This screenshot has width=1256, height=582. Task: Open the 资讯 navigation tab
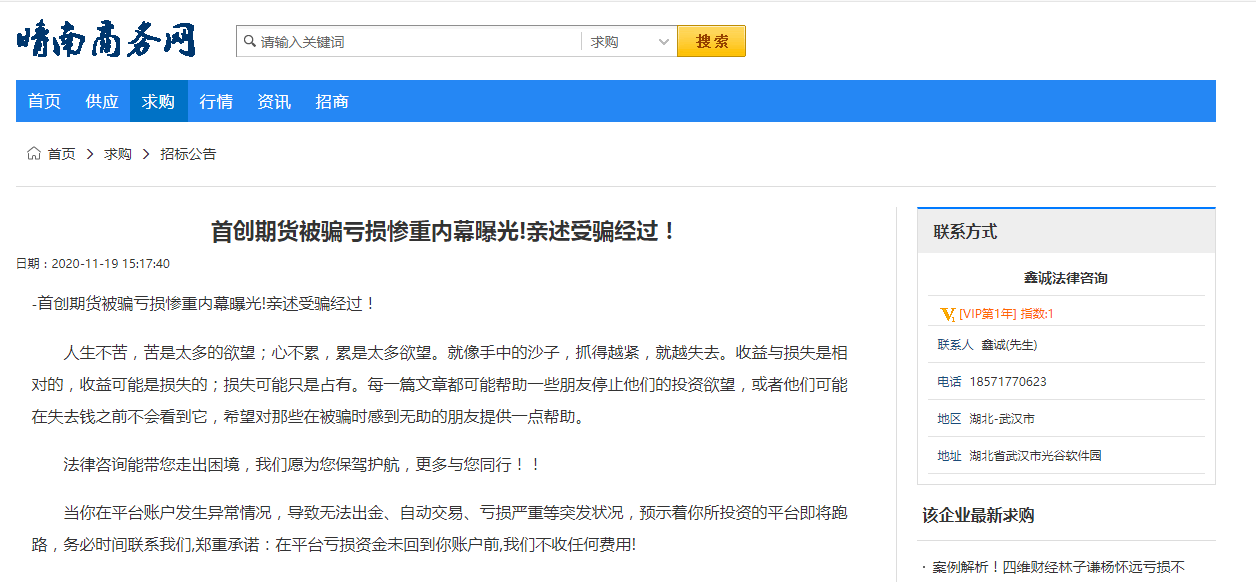click(x=274, y=101)
